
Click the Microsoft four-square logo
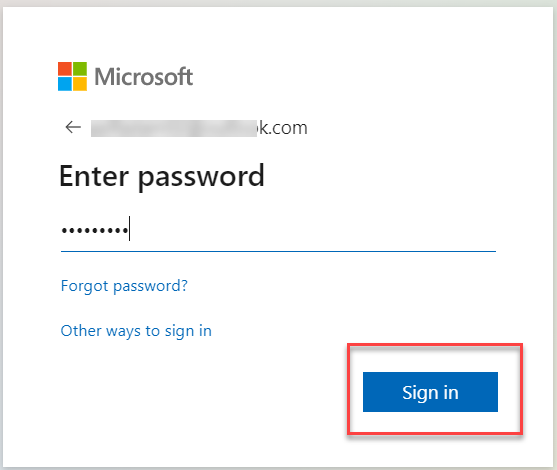[x=72, y=76]
